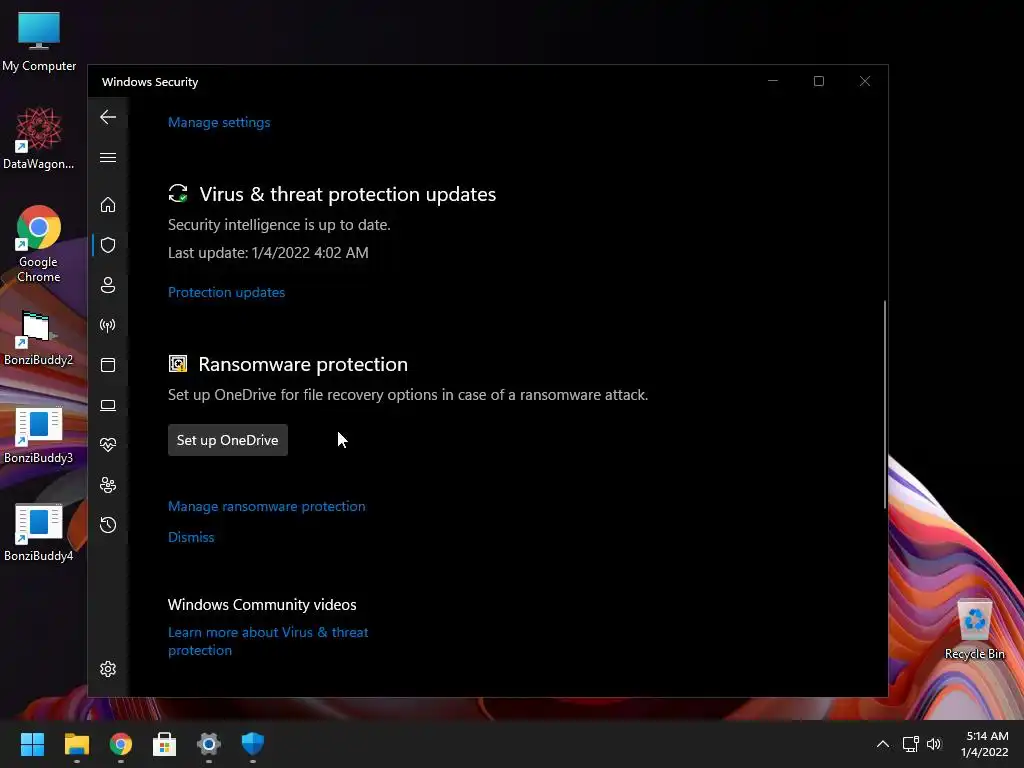Viewport: 1024px width, 768px height.
Task: Select Google Chrome desktop shortcut
Action: point(39,244)
